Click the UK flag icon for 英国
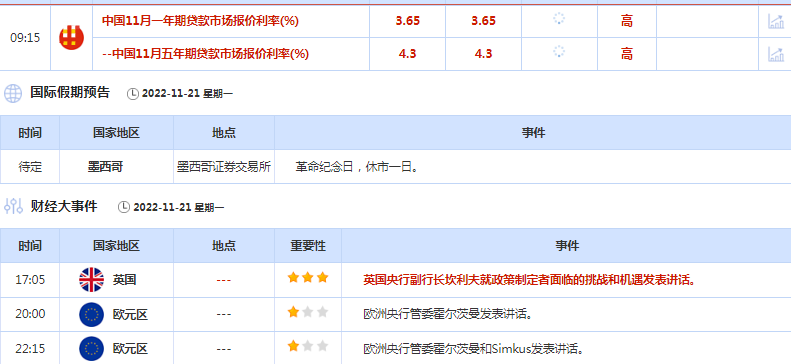The width and height of the screenshot is (791, 364). point(91,280)
